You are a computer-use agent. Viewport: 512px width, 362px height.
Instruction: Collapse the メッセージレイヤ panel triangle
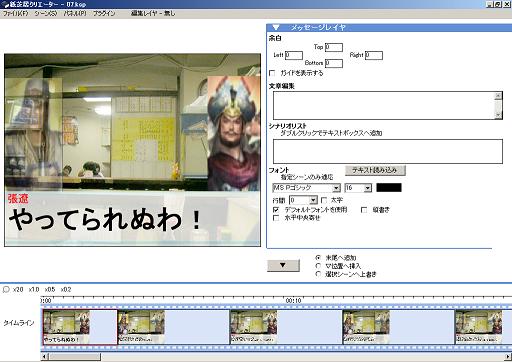(276, 28)
